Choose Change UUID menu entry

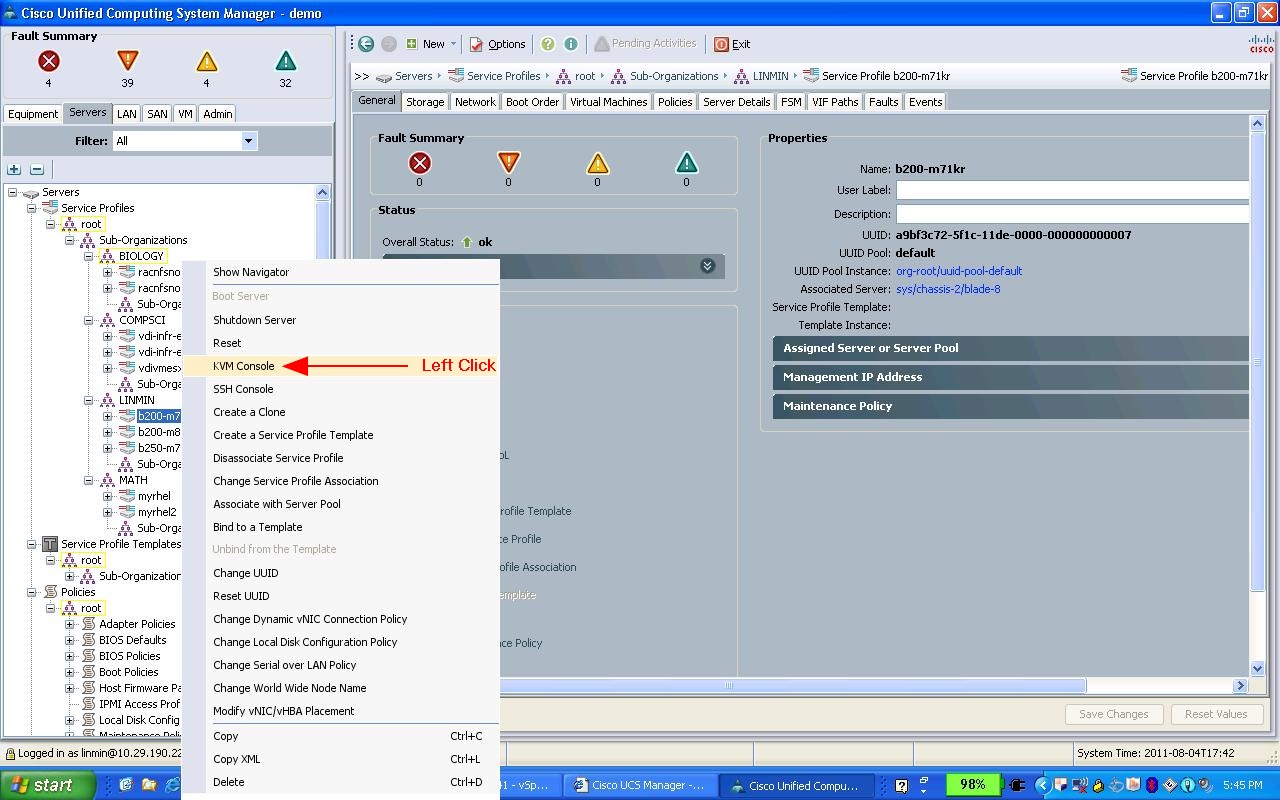pos(245,573)
